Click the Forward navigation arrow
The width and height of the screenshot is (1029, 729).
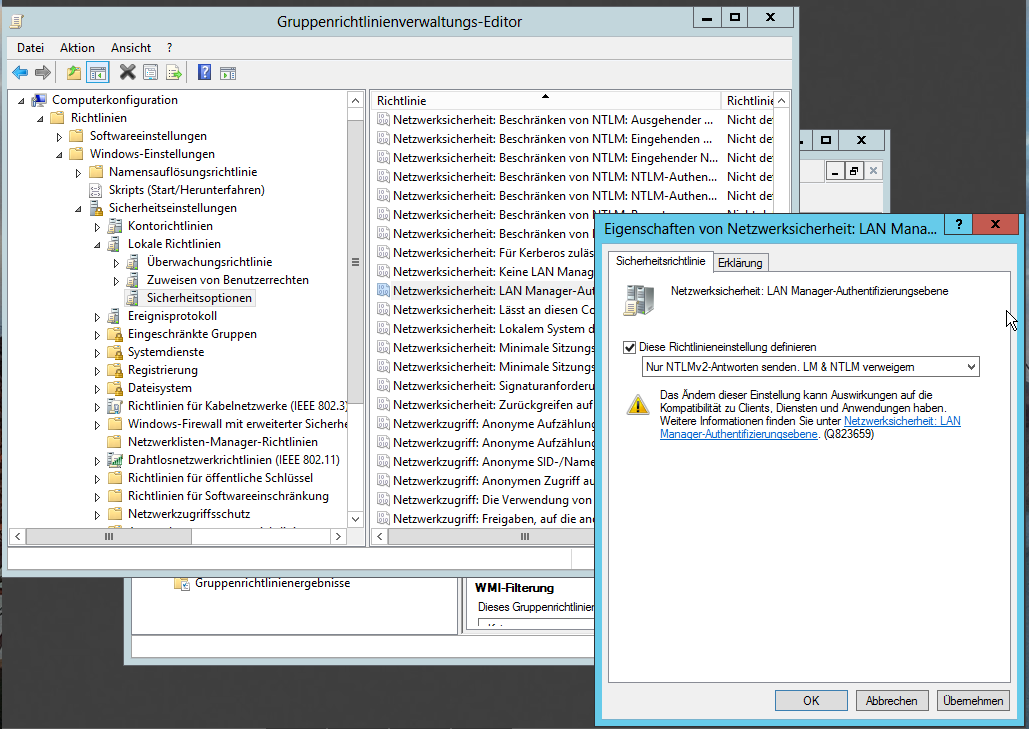(x=41, y=71)
